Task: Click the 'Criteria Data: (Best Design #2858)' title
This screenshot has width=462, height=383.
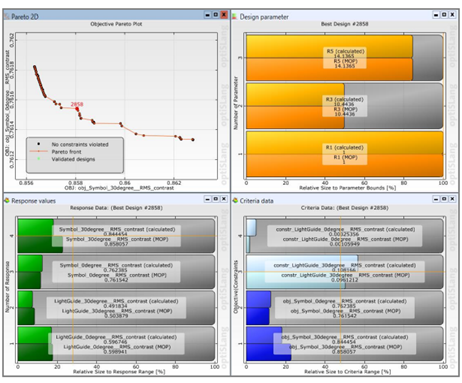Action: 345,208
